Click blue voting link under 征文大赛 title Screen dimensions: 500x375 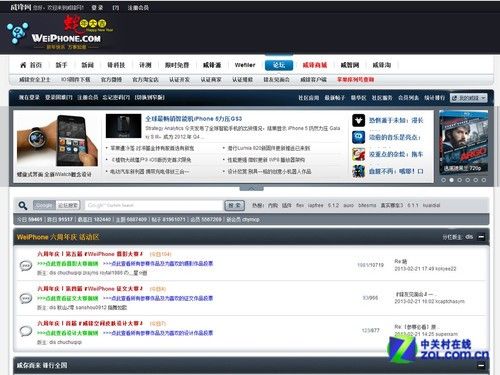coord(158,298)
